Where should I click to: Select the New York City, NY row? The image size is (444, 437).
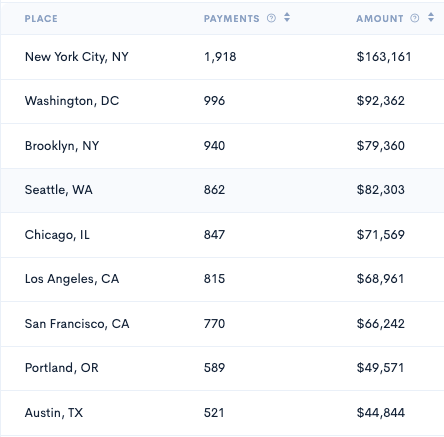222,57
